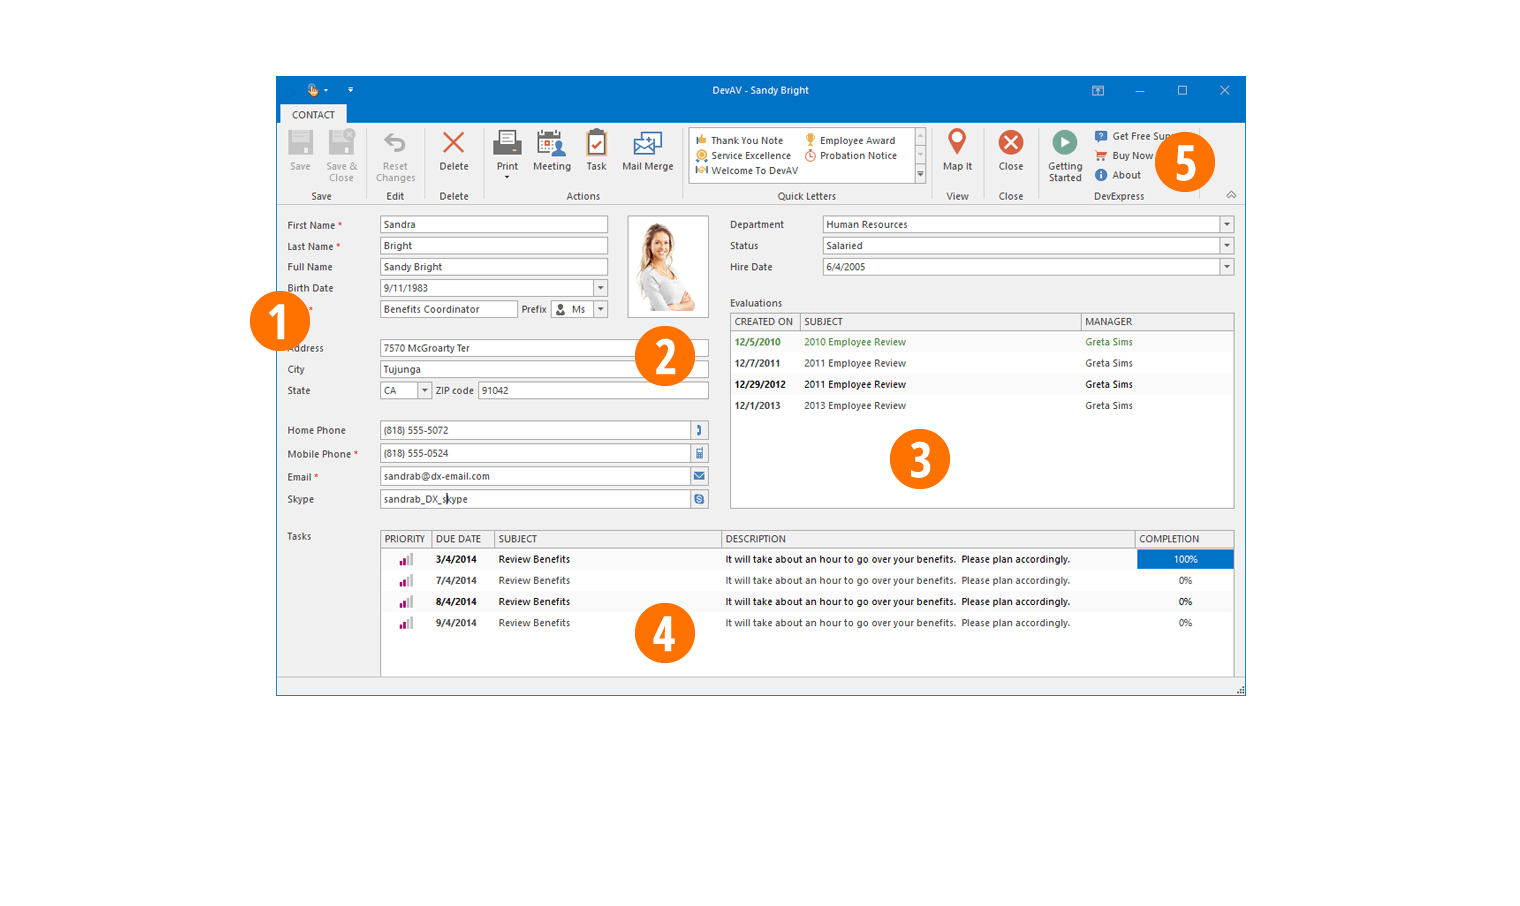The image size is (1520, 906).
Task: Click the email icon beside Email field
Action: point(699,476)
